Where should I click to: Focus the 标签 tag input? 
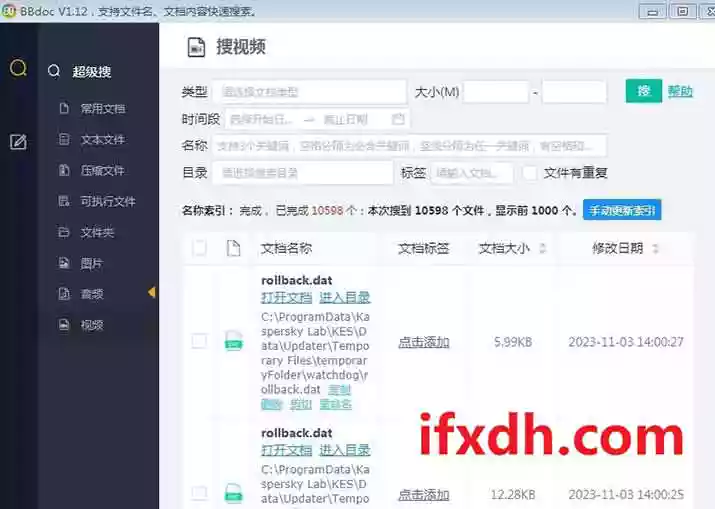pos(471,173)
